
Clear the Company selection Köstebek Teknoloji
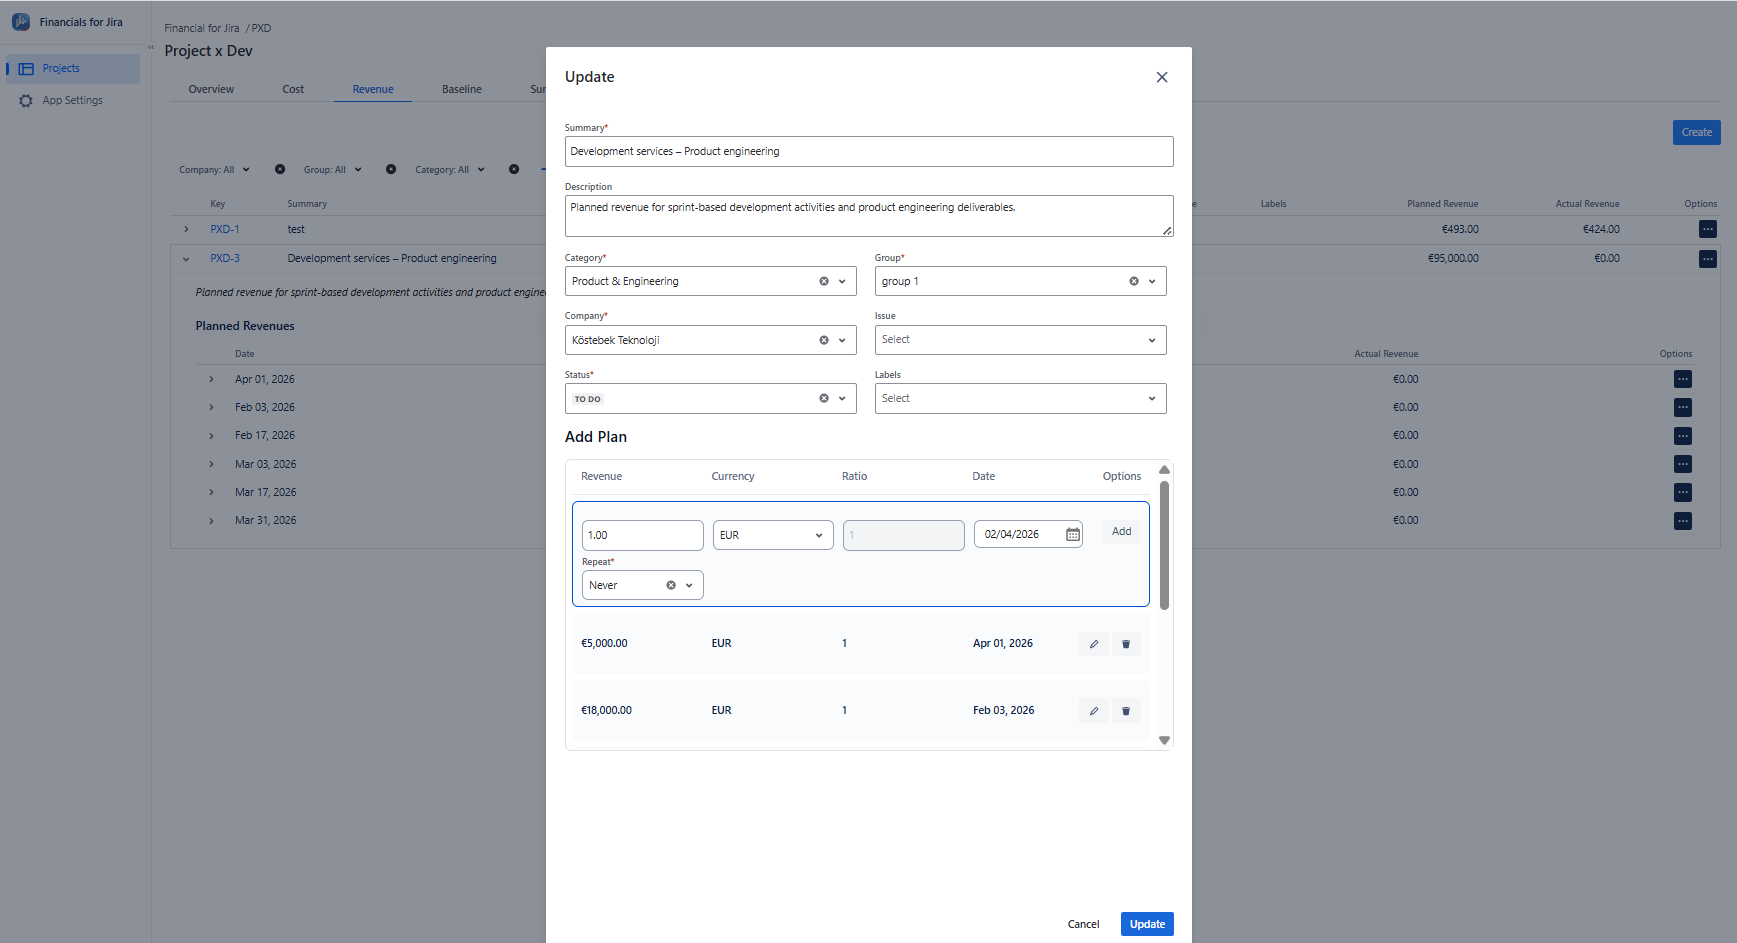[824, 341]
